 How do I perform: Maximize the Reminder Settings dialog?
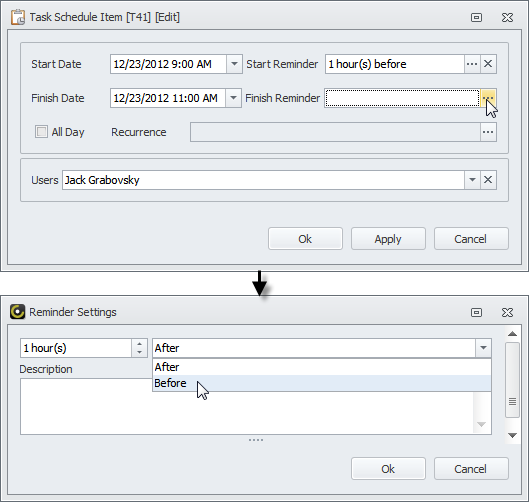click(476, 312)
